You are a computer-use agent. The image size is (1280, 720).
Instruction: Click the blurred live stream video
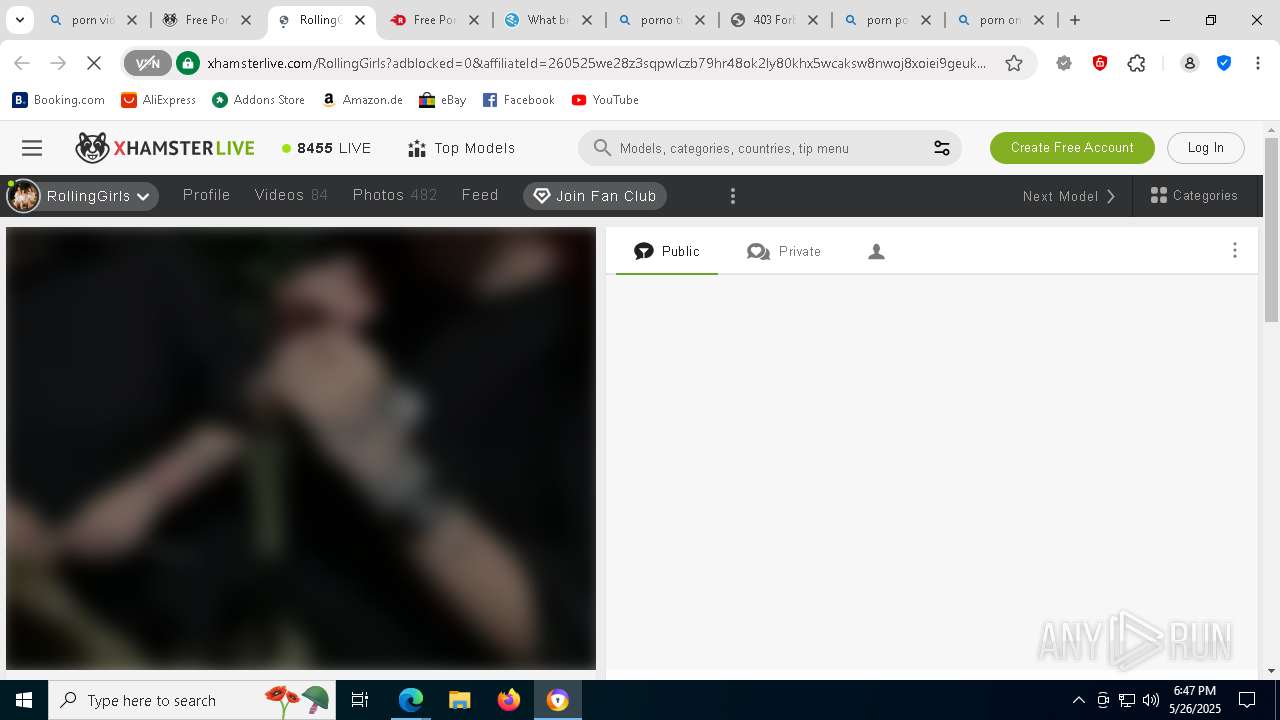pyautogui.click(x=301, y=448)
